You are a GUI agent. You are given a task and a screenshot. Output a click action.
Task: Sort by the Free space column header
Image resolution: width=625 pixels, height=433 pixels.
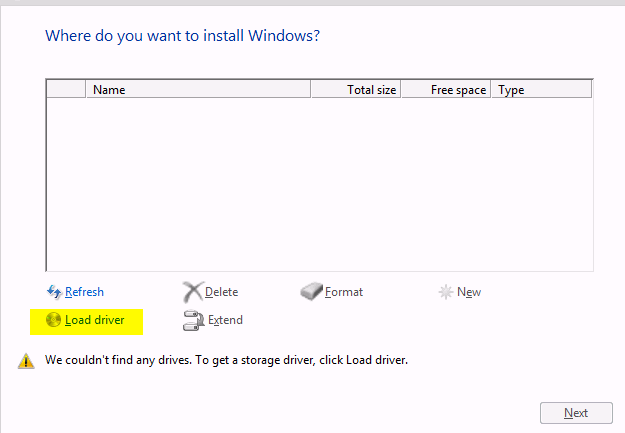click(x=446, y=89)
